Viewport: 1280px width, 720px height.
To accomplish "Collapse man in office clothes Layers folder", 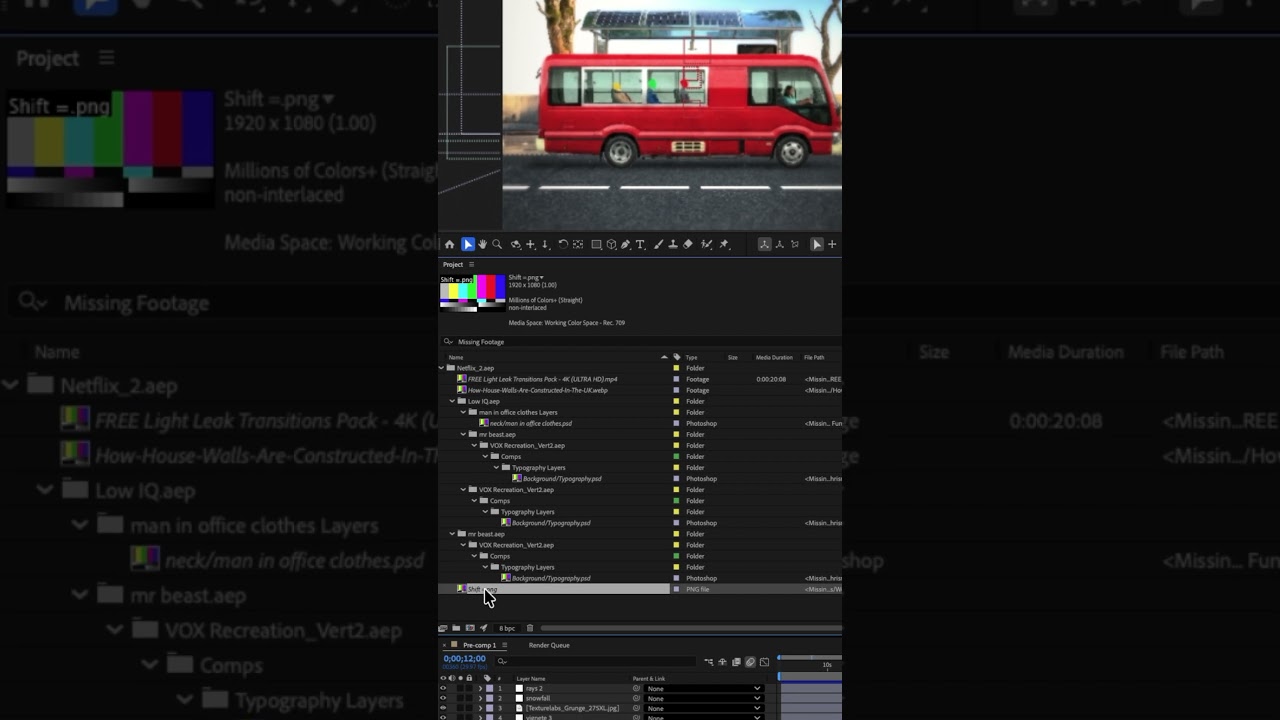I will pos(463,412).
